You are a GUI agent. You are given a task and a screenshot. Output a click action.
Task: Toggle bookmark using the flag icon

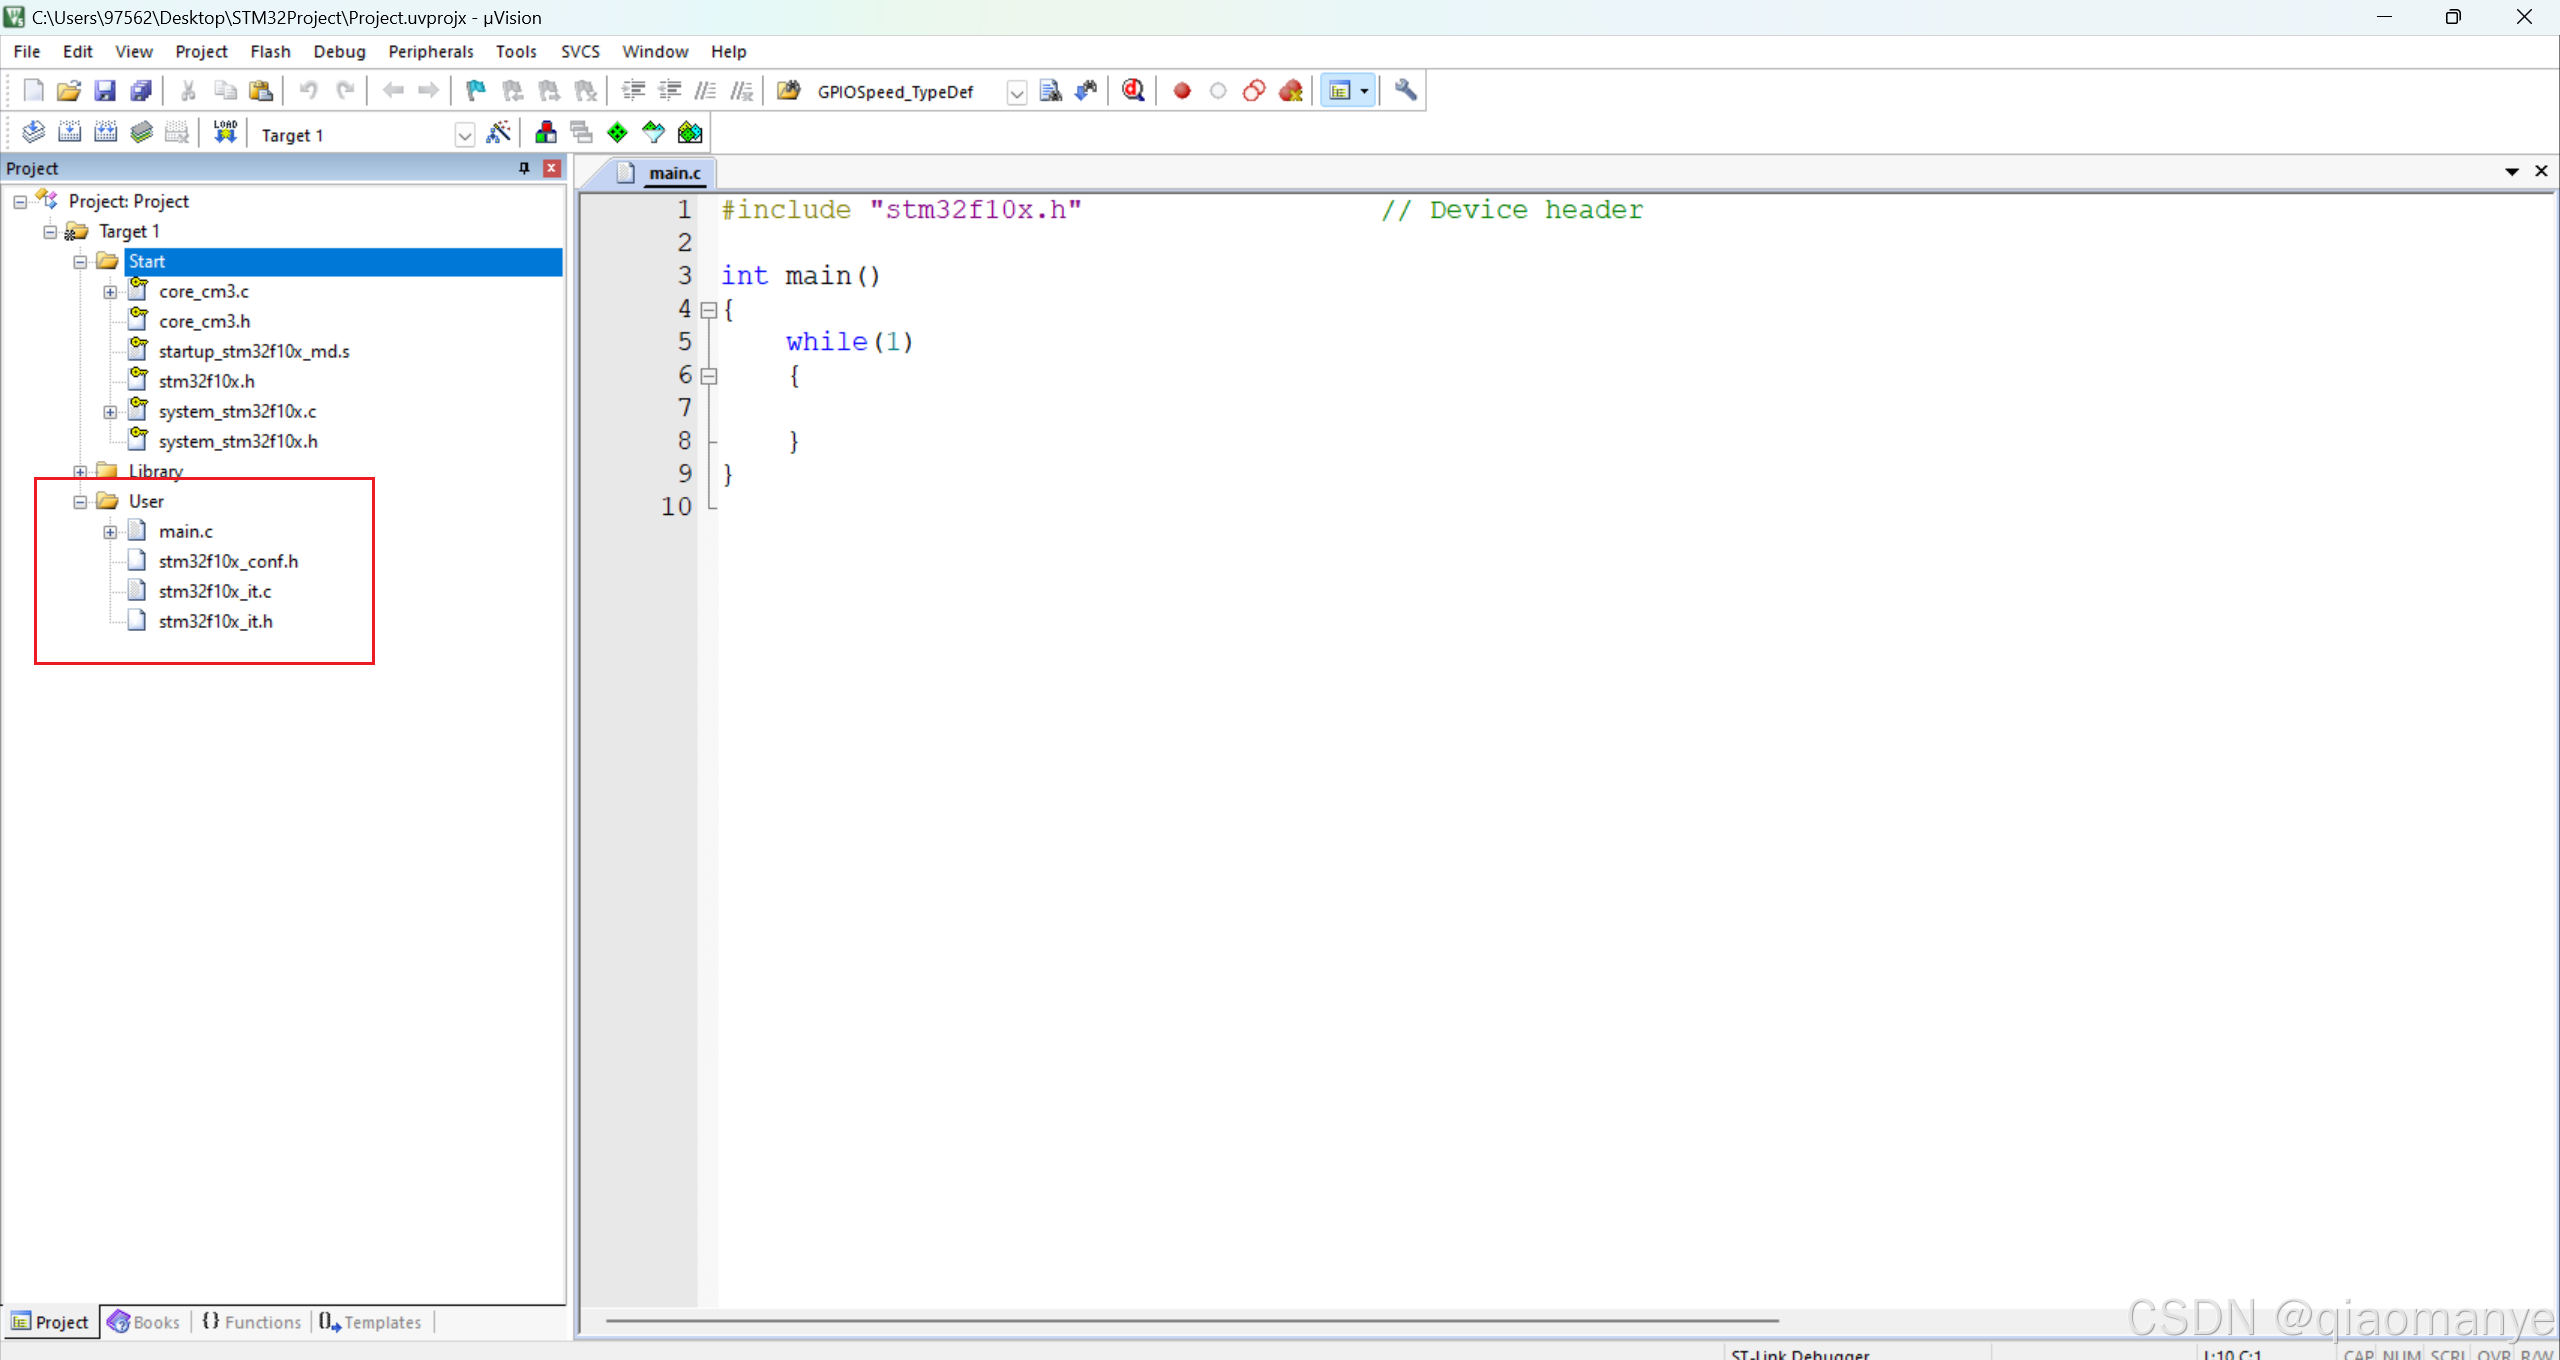pyautogui.click(x=476, y=91)
